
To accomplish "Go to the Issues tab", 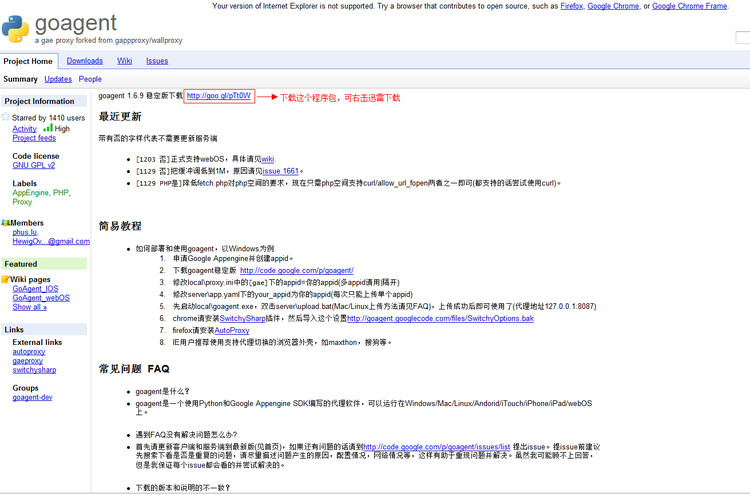I will point(157,61).
